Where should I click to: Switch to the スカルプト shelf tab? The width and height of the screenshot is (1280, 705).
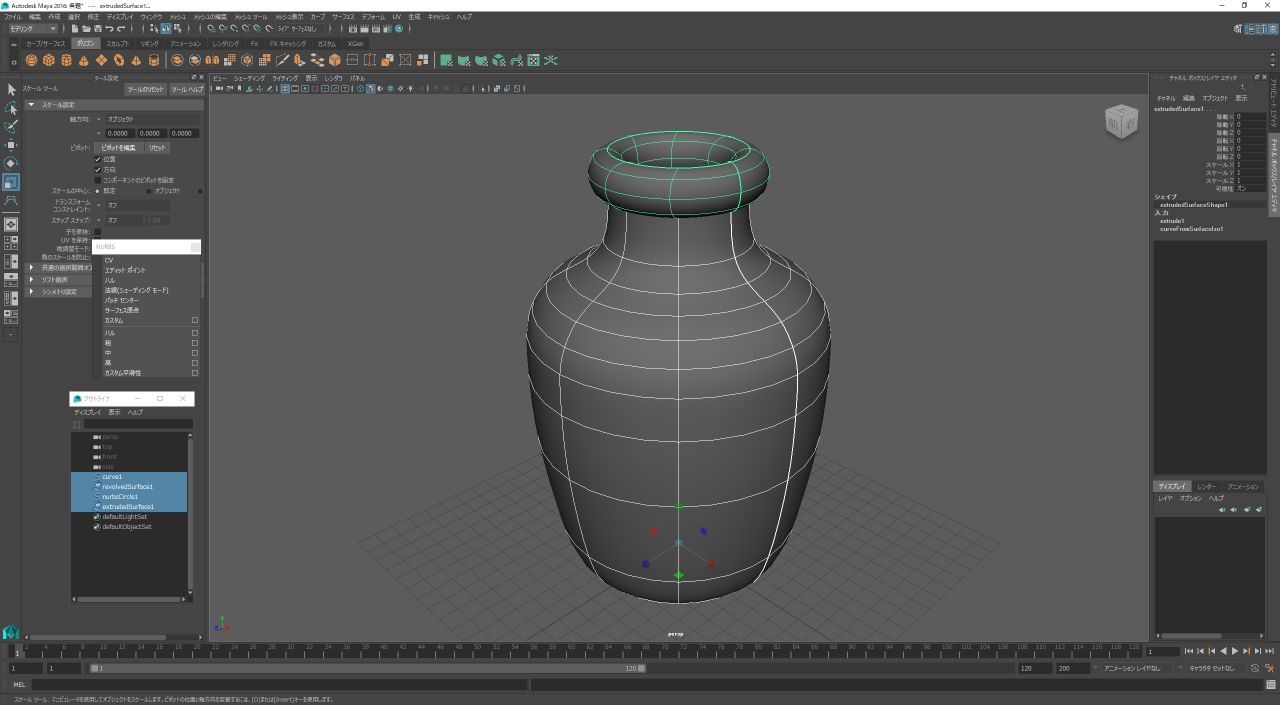(x=117, y=44)
